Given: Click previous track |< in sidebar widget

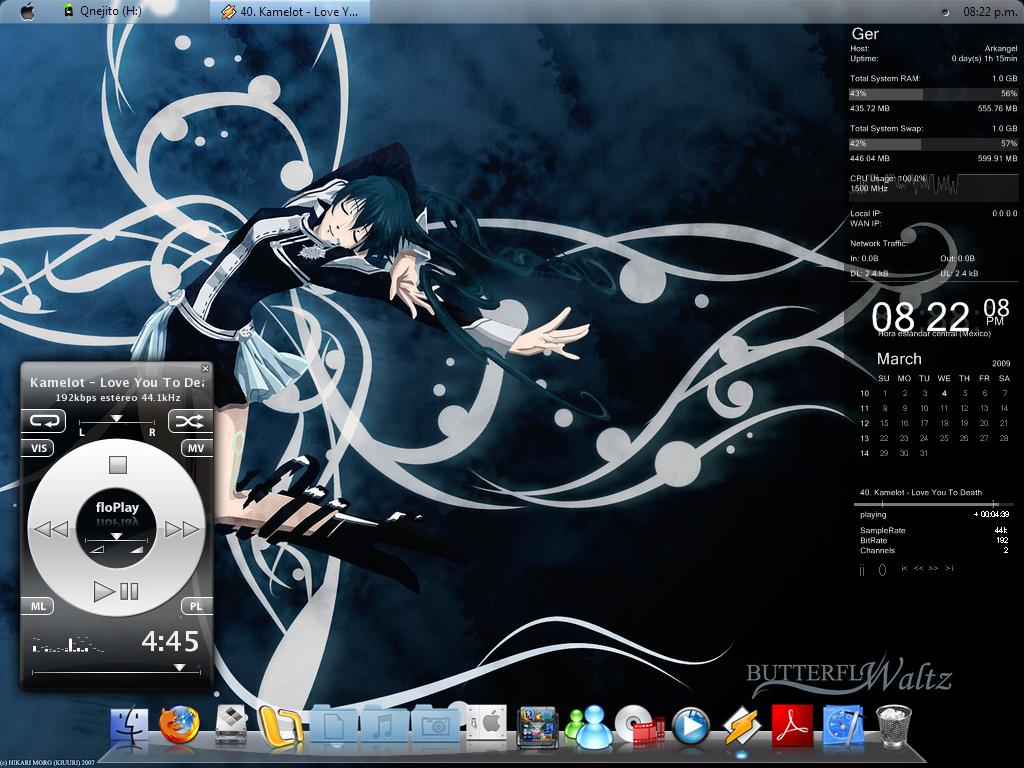Looking at the screenshot, I should pos(904,568).
